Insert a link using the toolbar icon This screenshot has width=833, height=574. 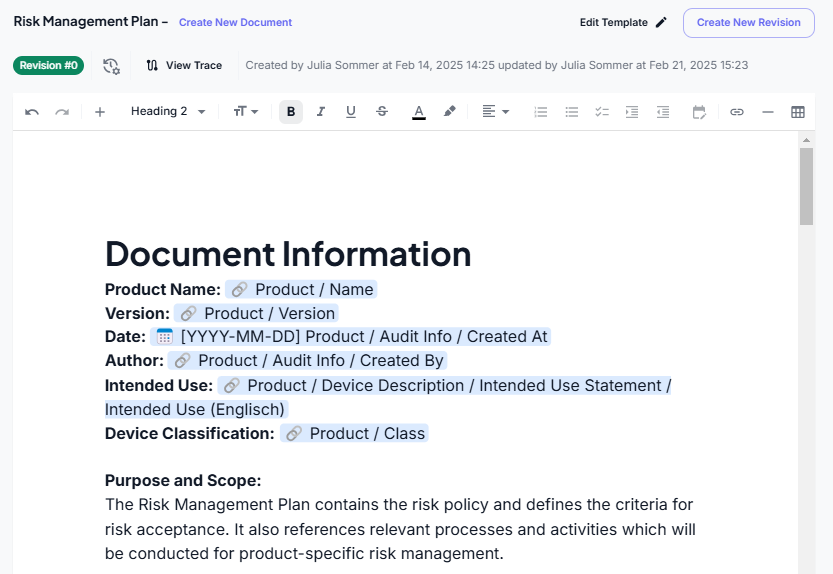[737, 112]
